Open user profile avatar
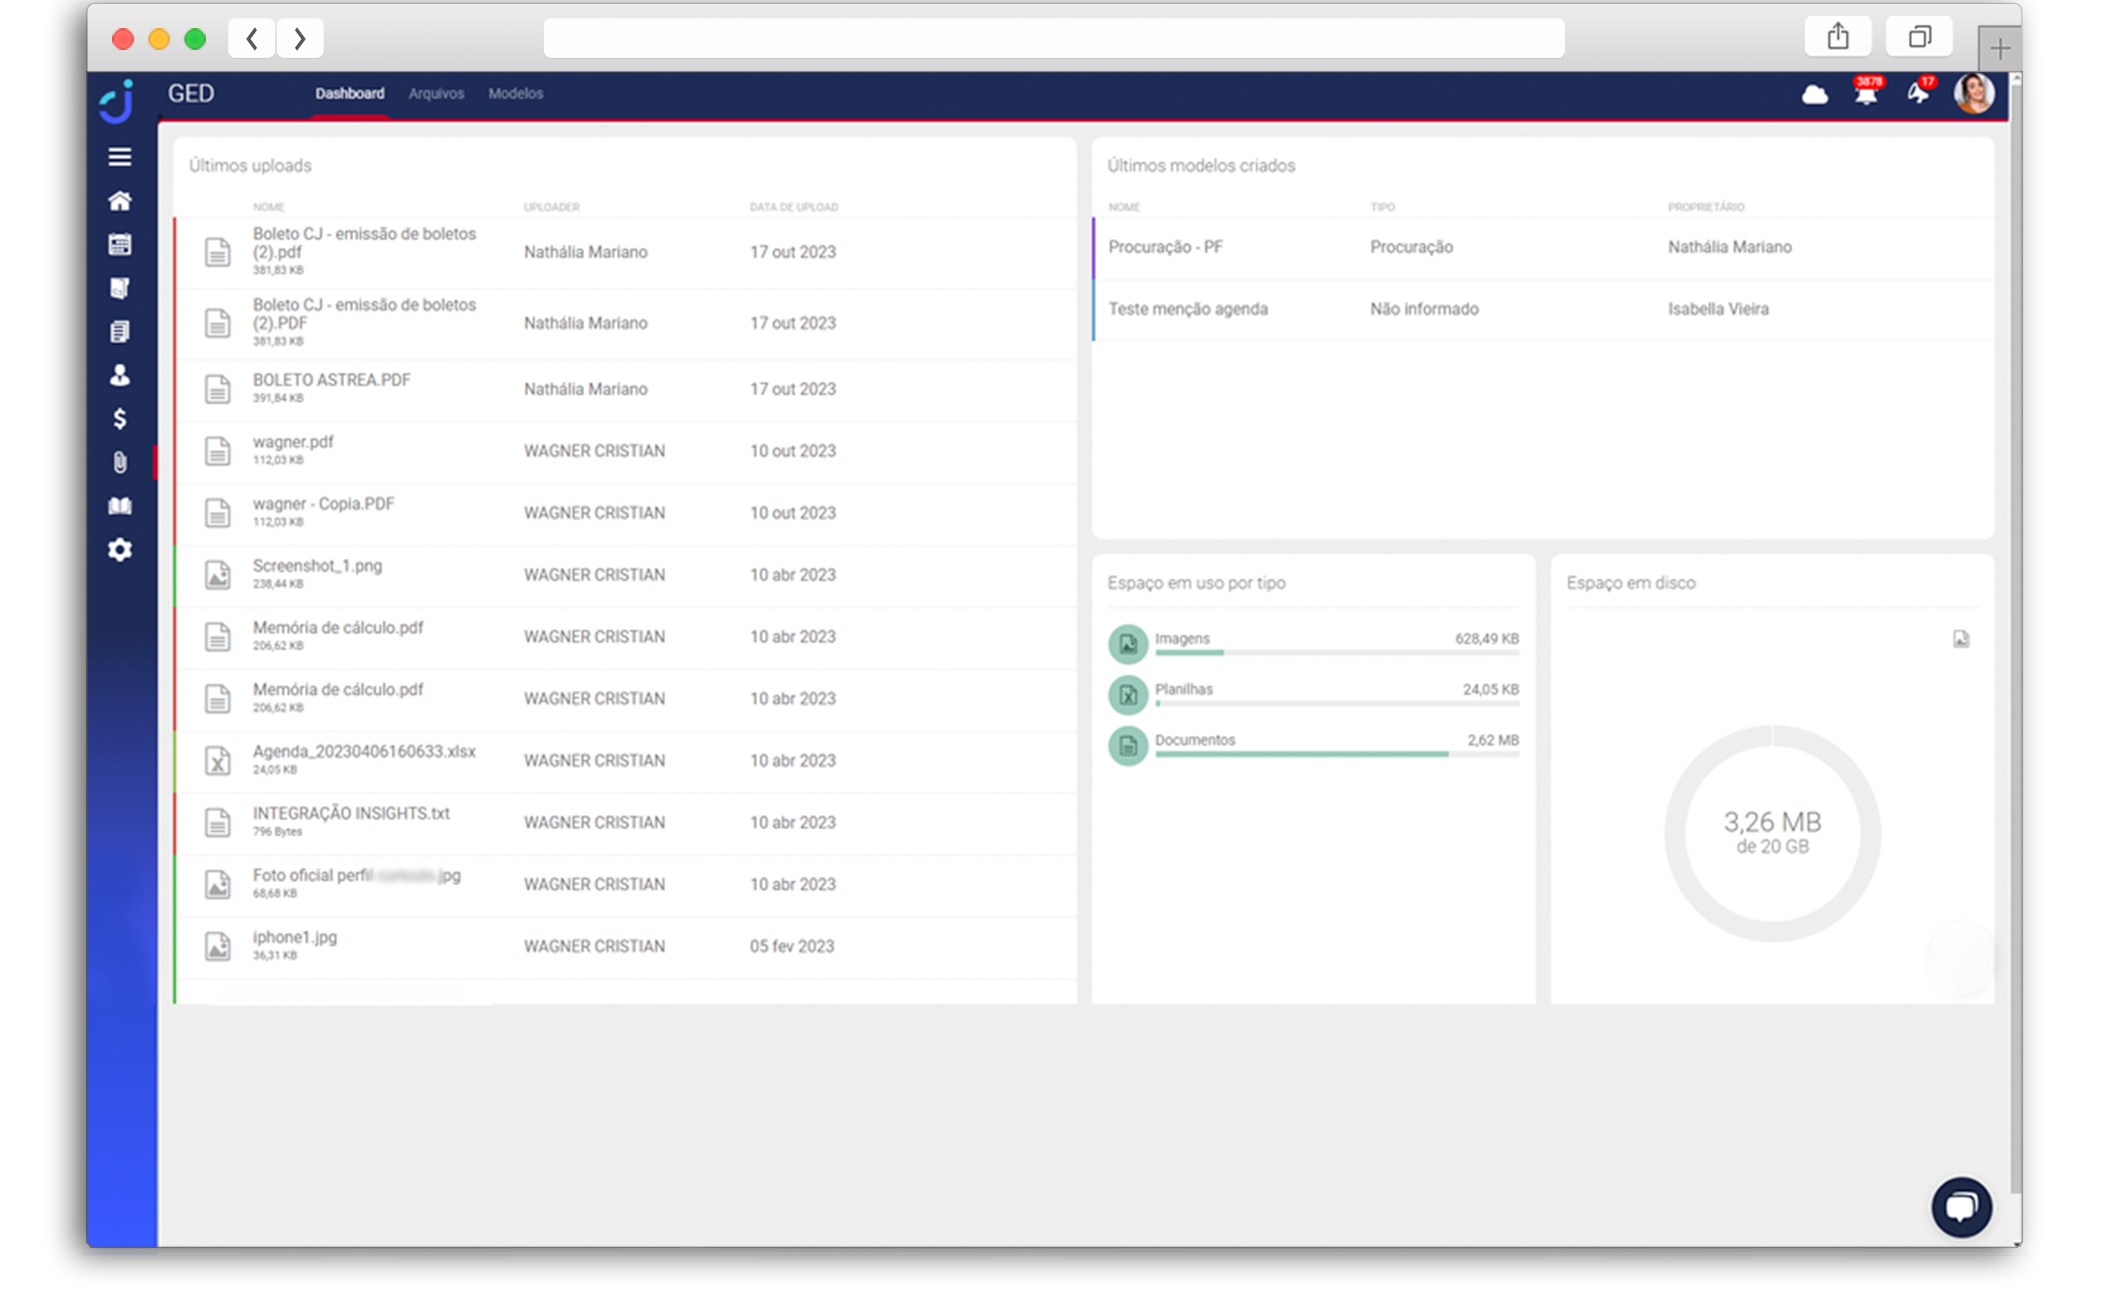 [1974, 93]
